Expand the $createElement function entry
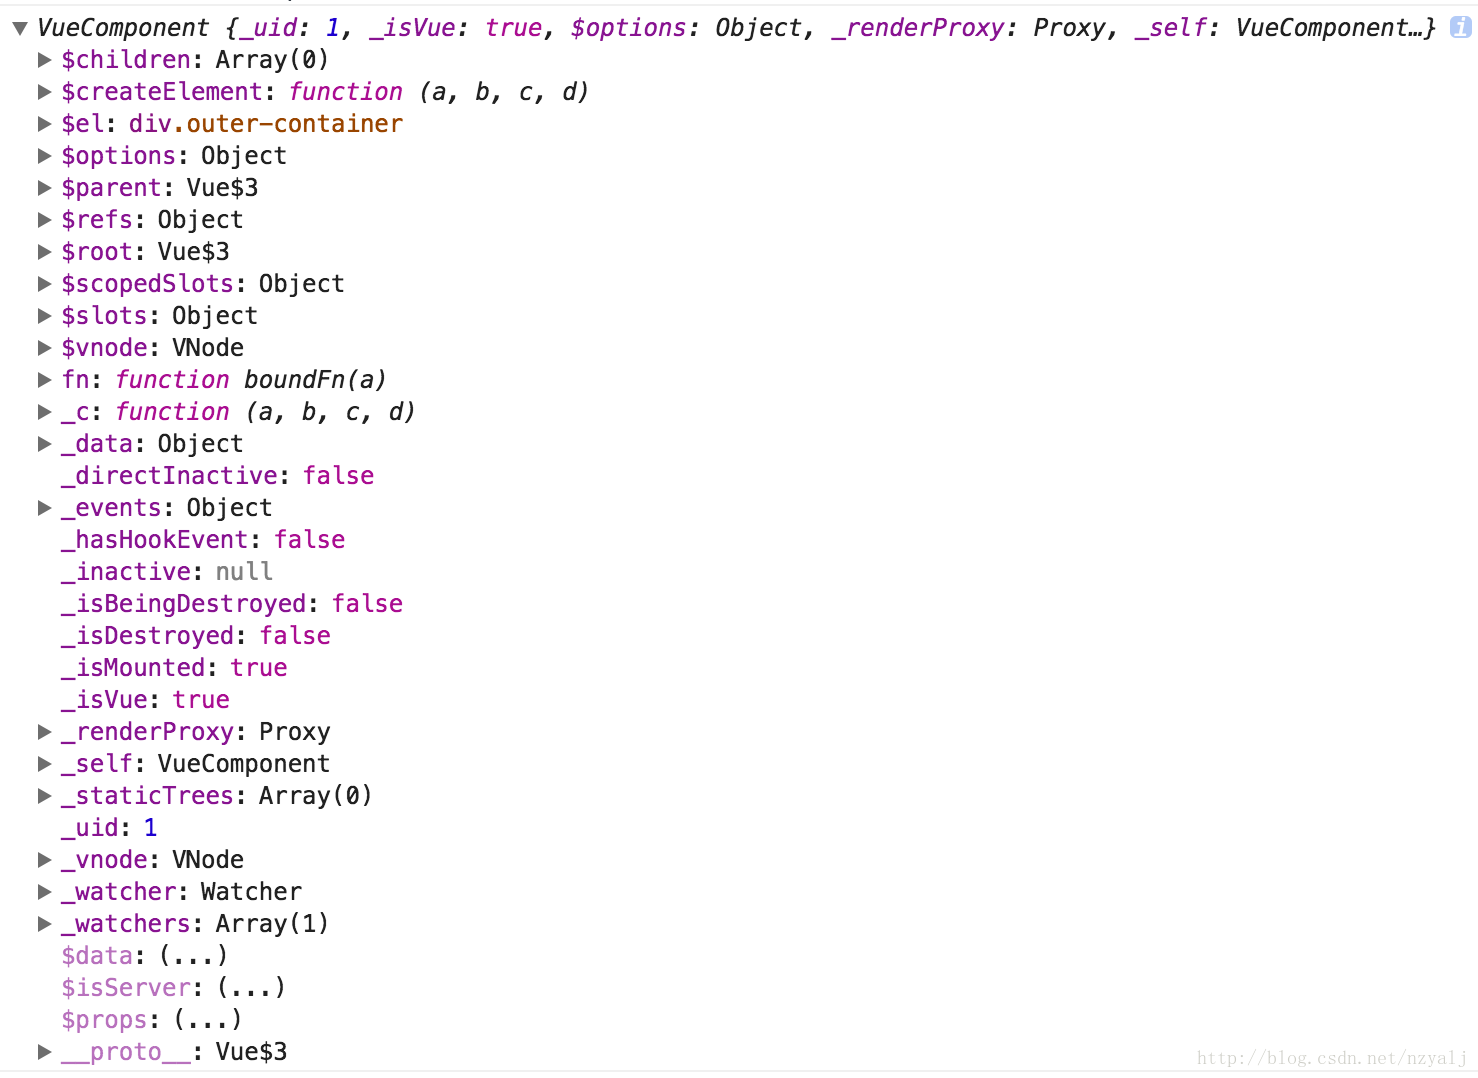 click(44, 92)
